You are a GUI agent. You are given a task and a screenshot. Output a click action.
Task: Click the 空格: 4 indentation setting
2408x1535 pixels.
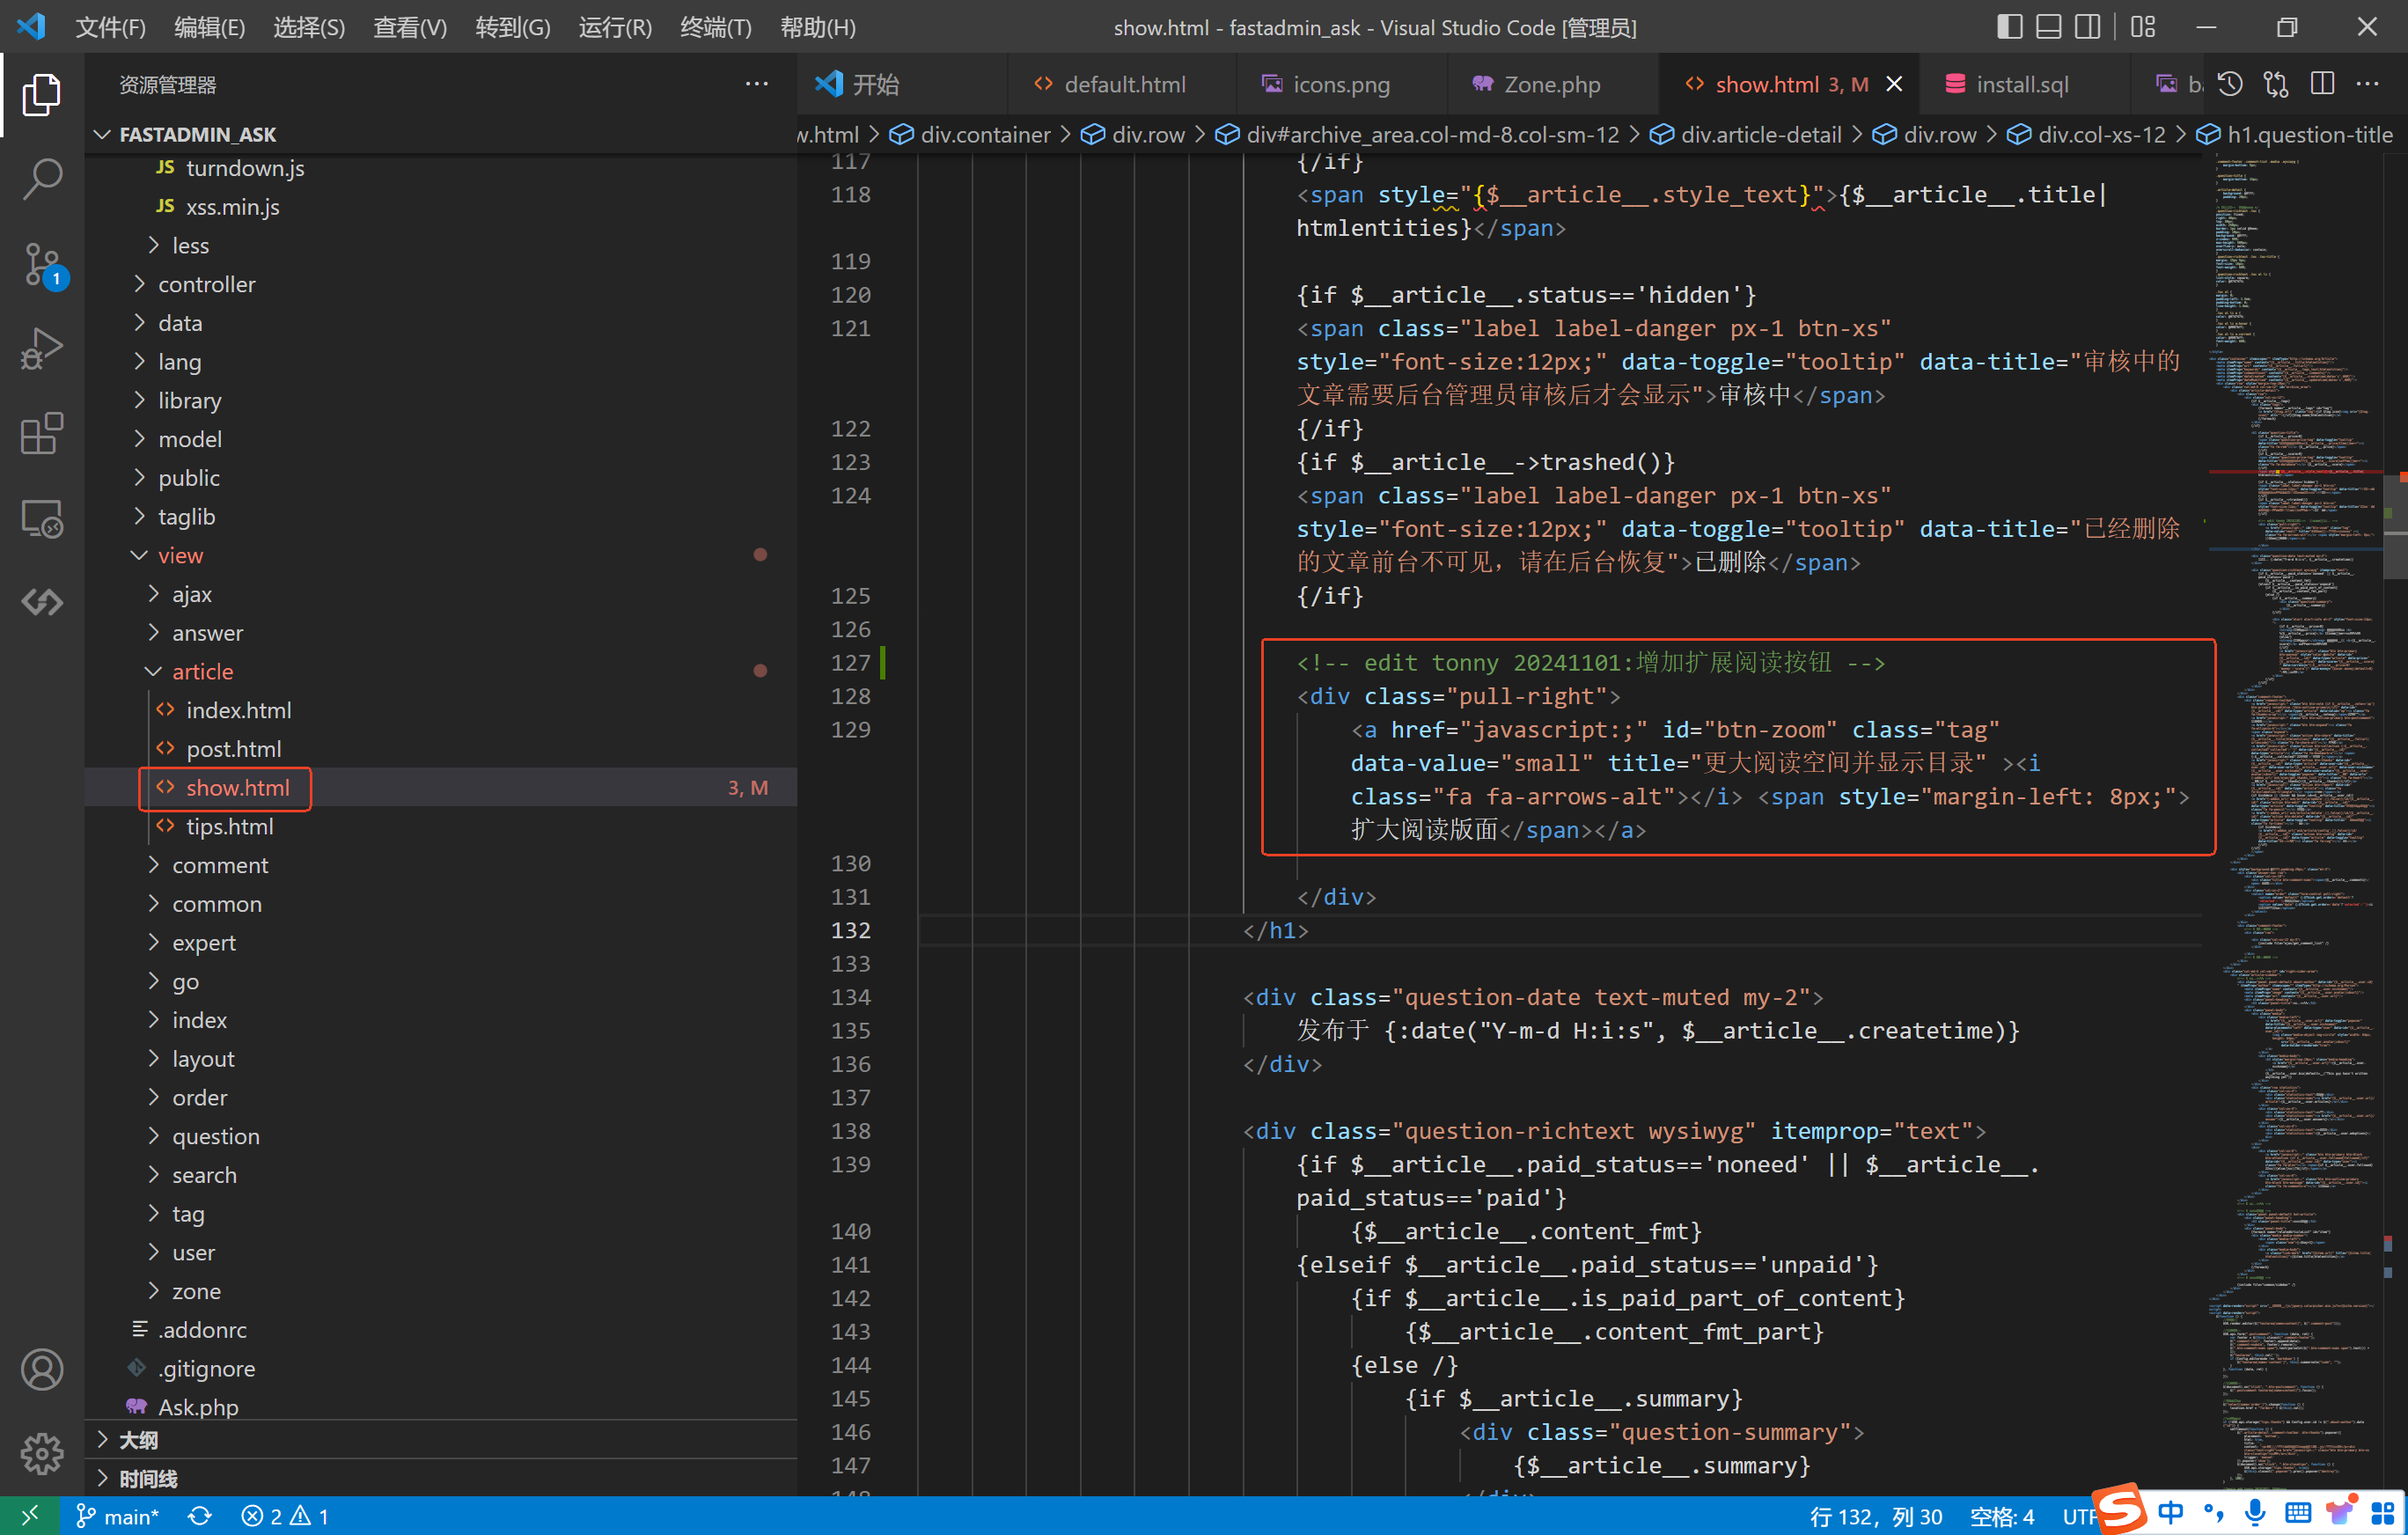(x=2002, y=1516)
